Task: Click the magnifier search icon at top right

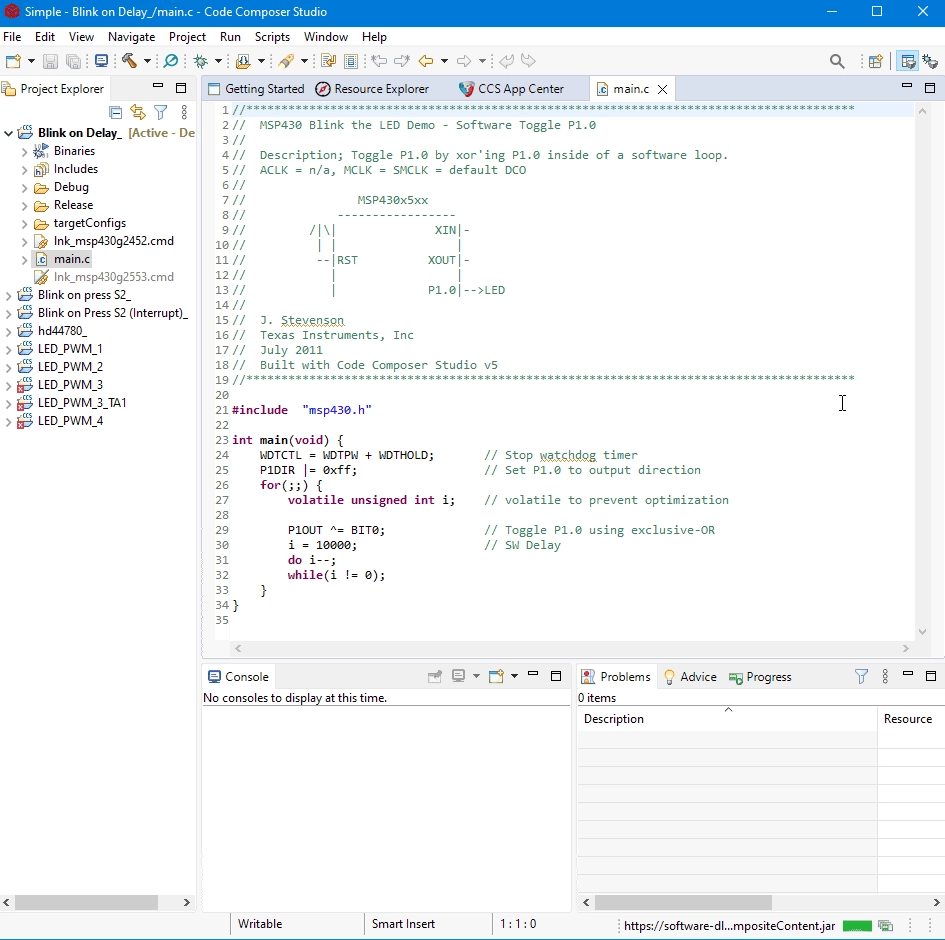Action: (837, 61)
